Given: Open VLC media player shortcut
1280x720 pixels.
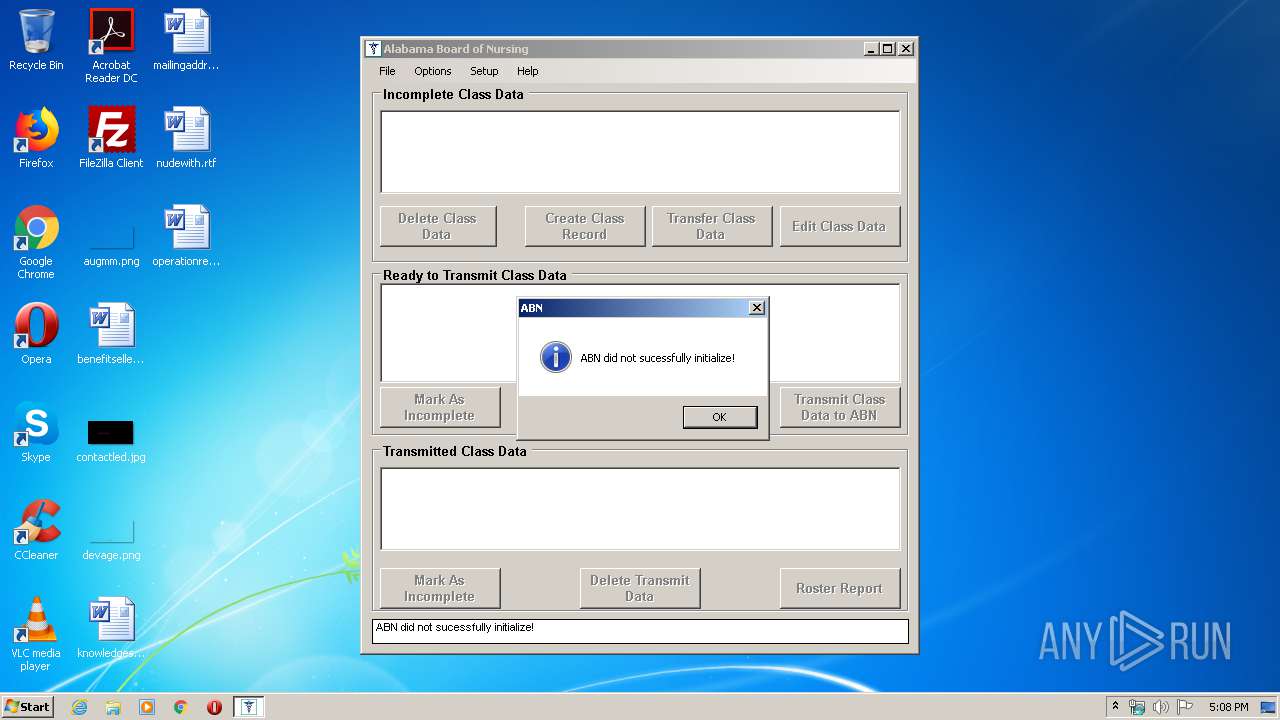Looking at the screenshot, I should (36, 634).
